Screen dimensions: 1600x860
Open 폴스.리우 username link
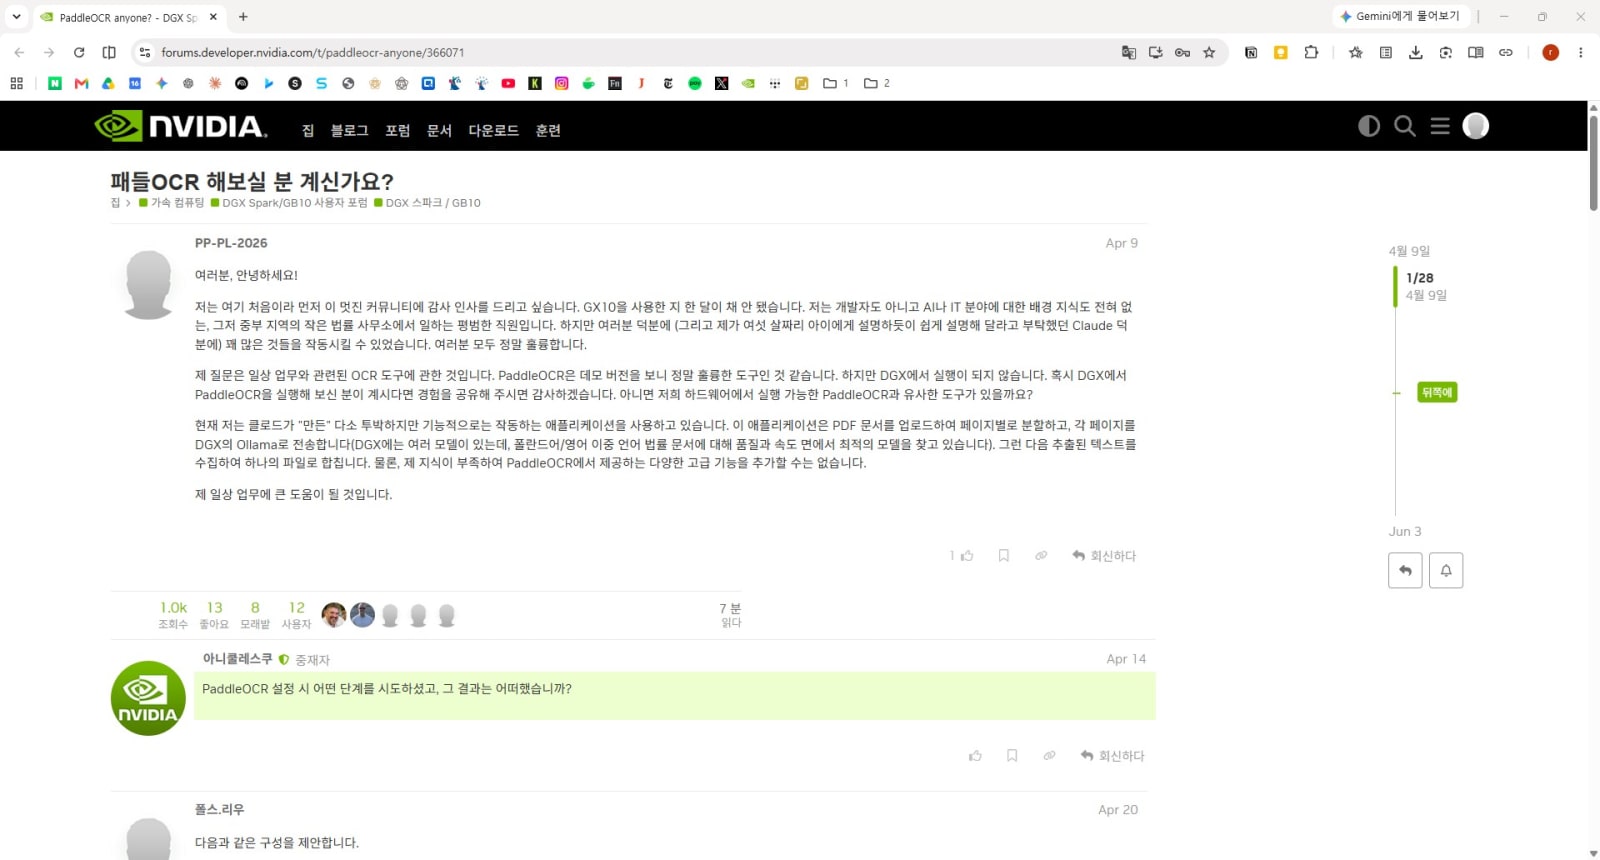[219, 810]
